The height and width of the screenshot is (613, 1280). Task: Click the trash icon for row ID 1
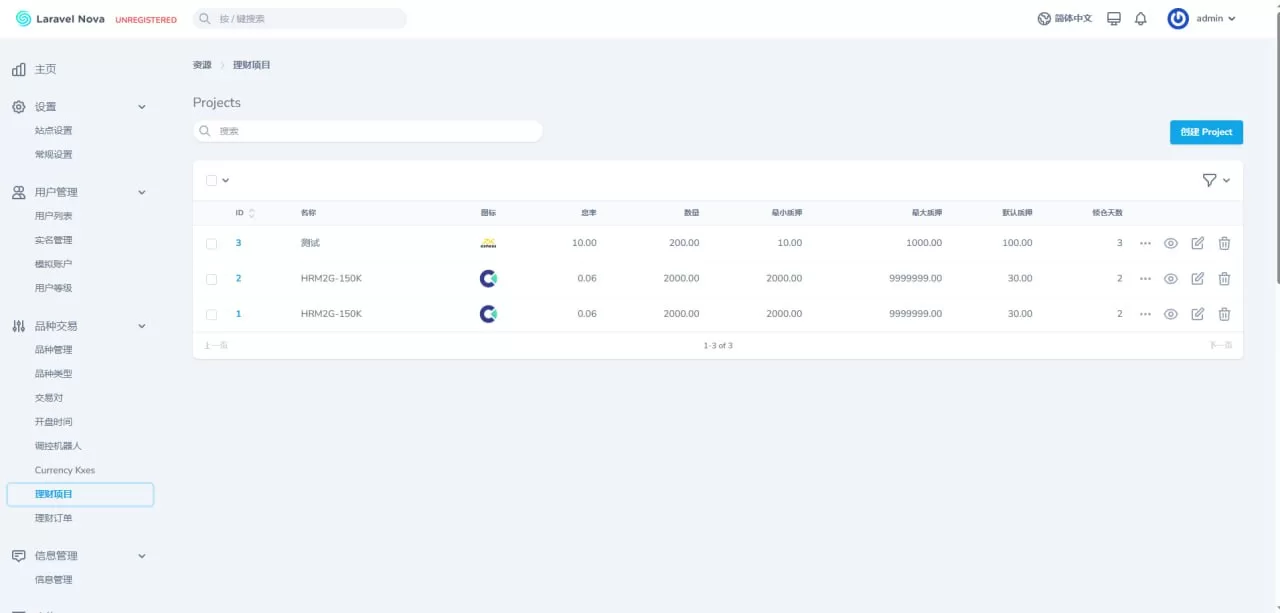point(1224,314)
